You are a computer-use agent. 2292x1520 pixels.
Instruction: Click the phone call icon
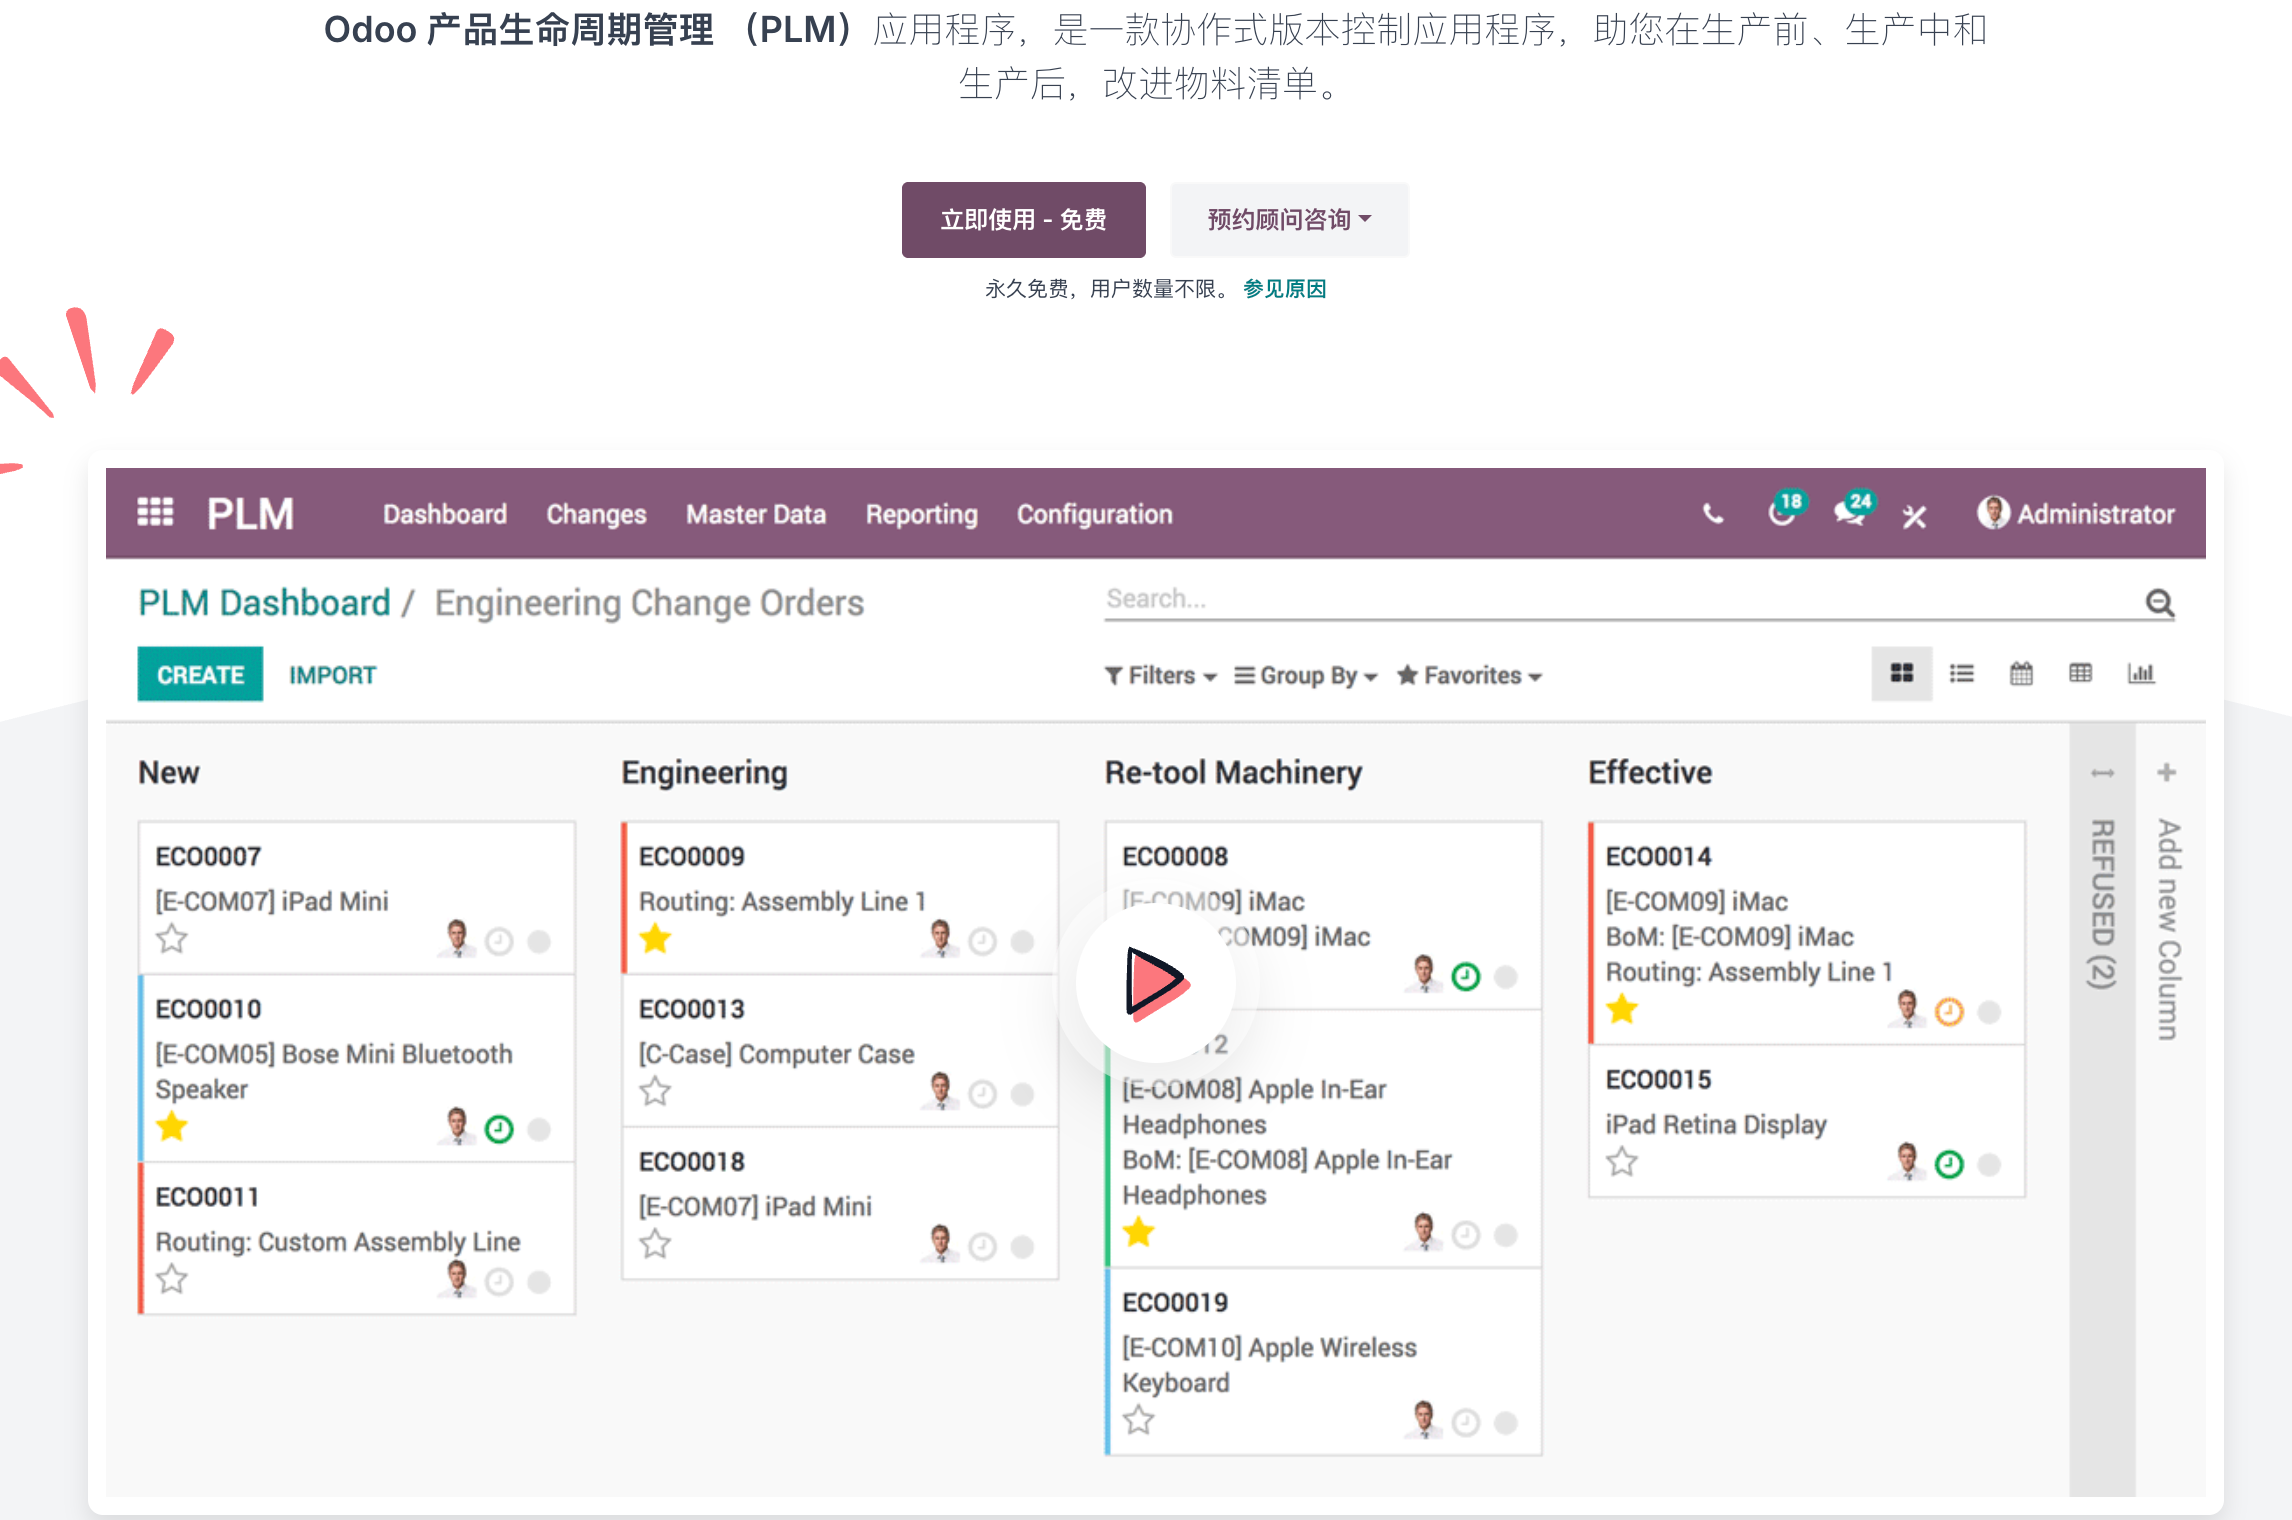click(1713, 514)
